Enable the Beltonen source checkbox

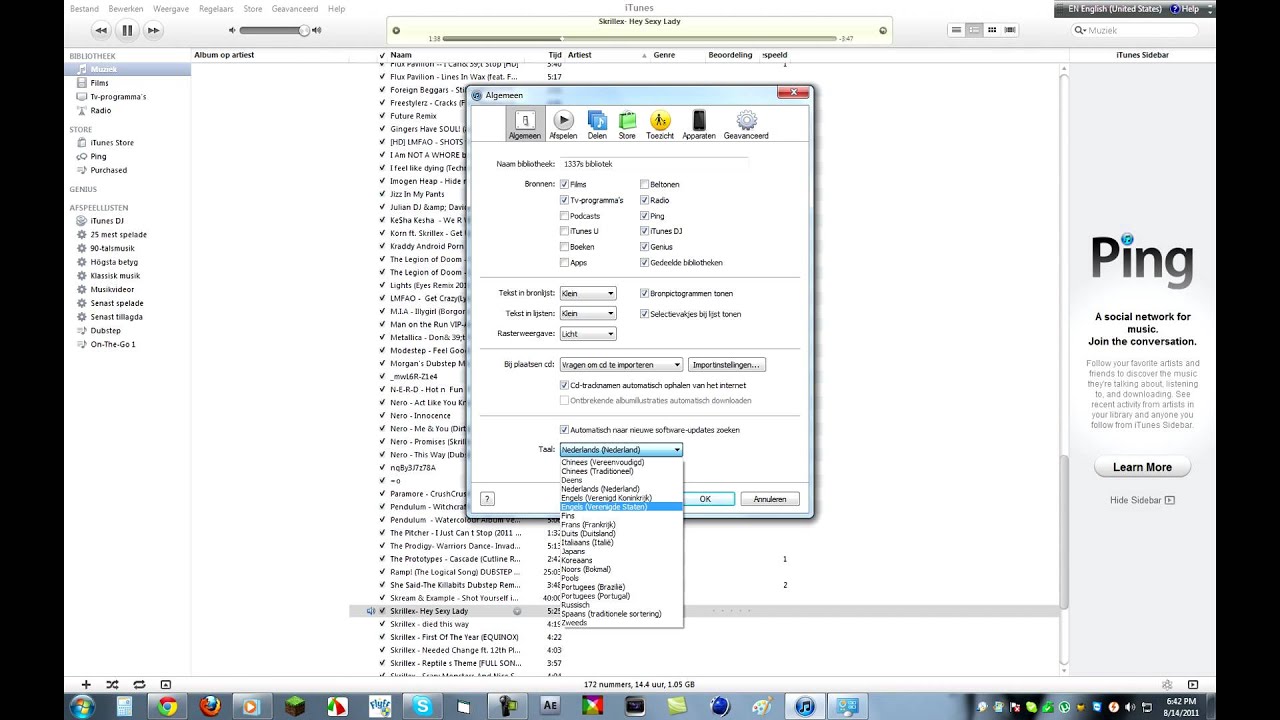644,185
